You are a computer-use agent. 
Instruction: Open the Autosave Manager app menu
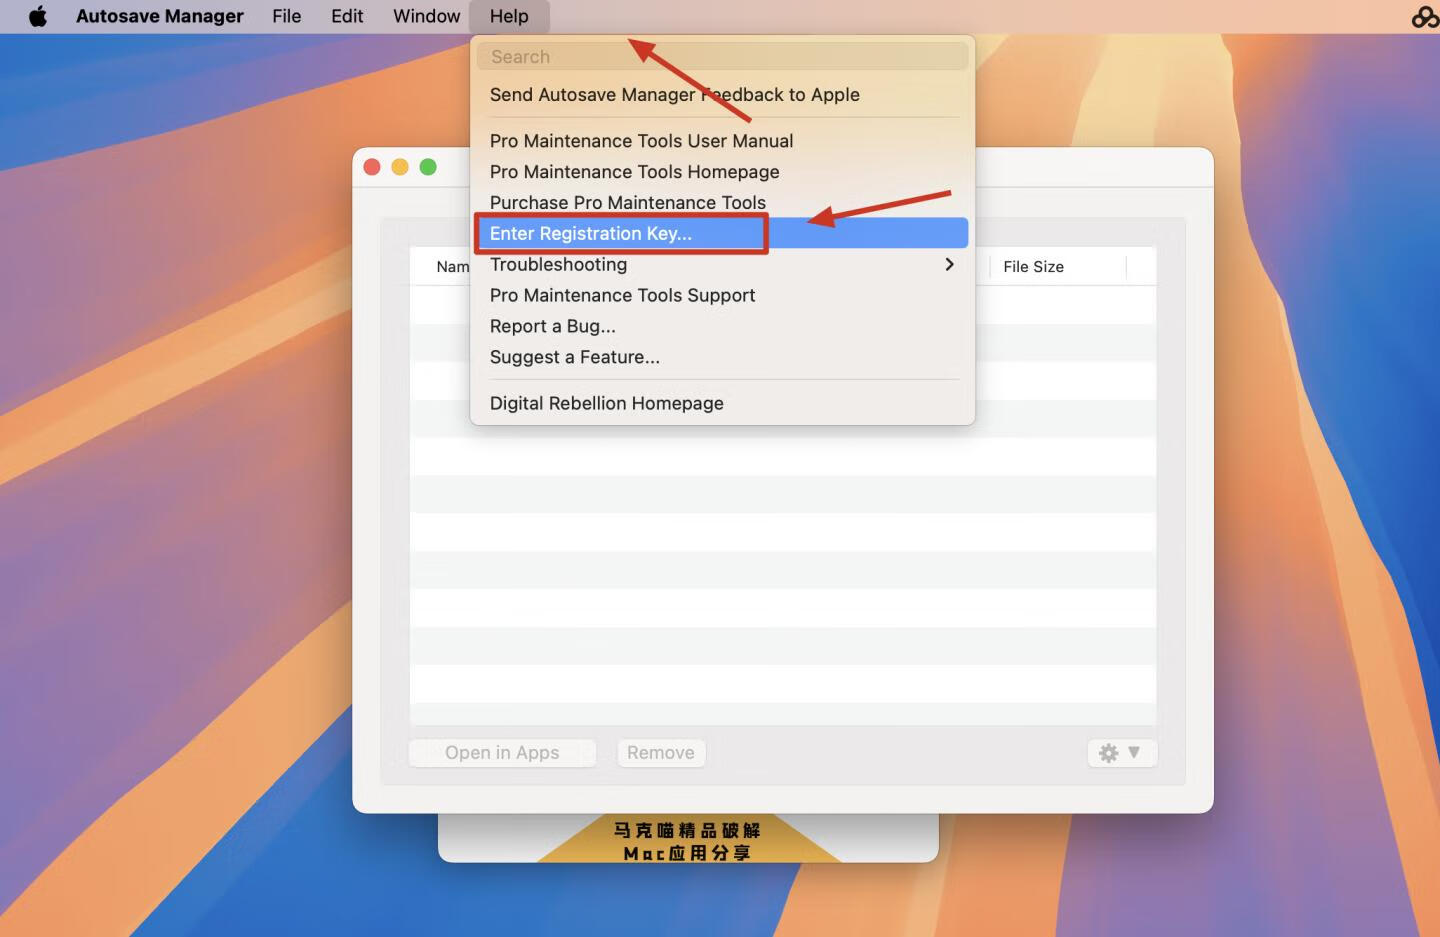coord(160,16)
